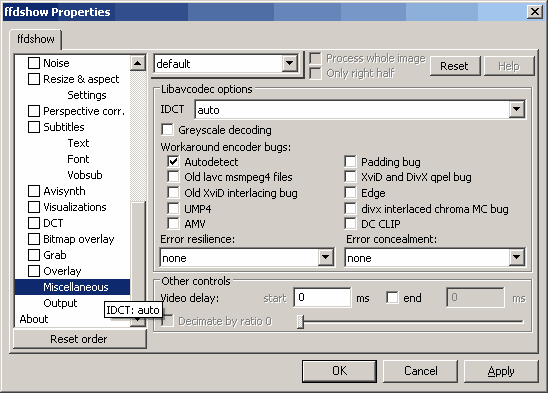Enable the UMP4 workaround checkbox
The width and height of the screenshot is (548, 393).
tap(173, 209)
